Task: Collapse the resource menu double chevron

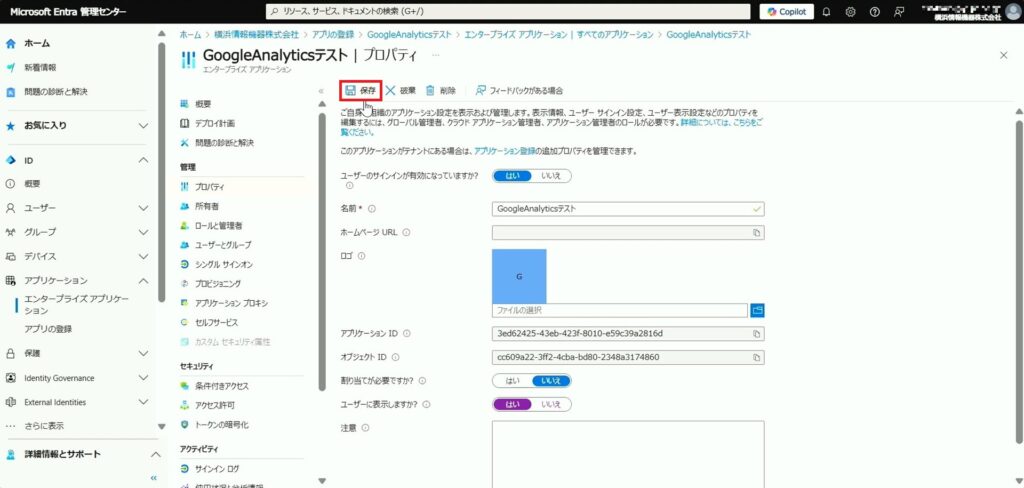Action: (x=321, y=91)
